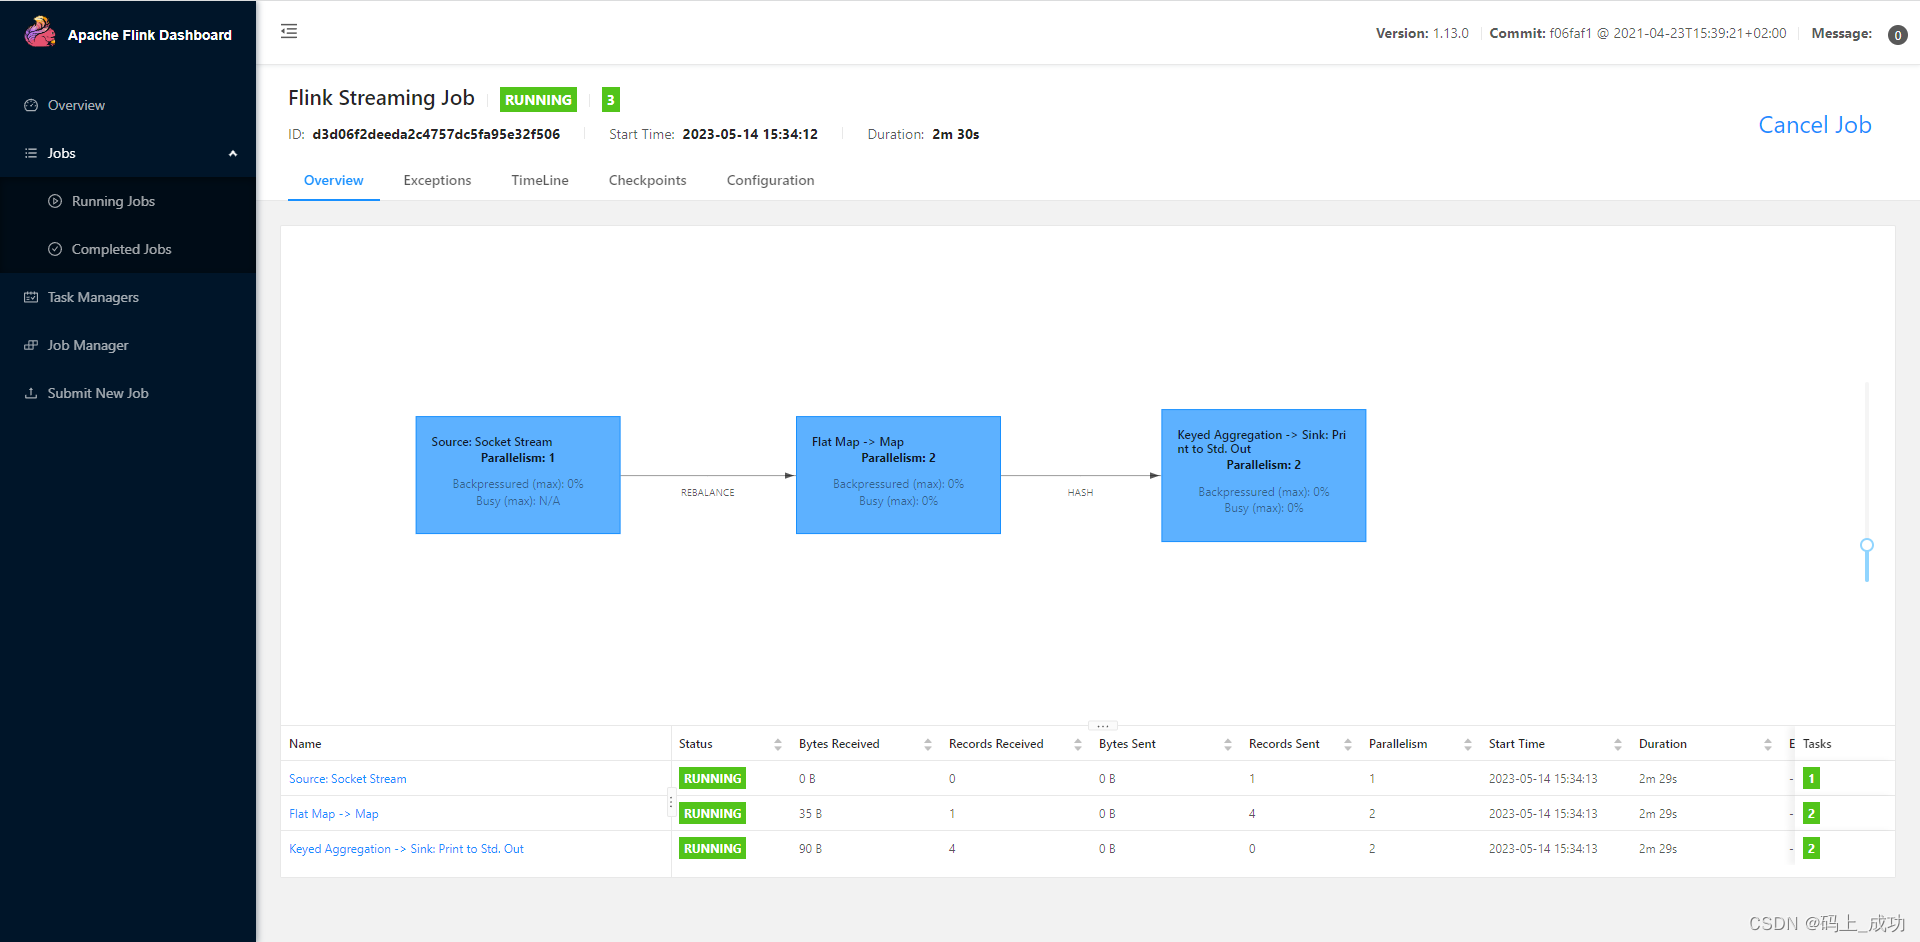Switch to the Configuration tab
The height and width of the screenshot is (942, 1920).
pyautogui.click(x=770, y=180)
